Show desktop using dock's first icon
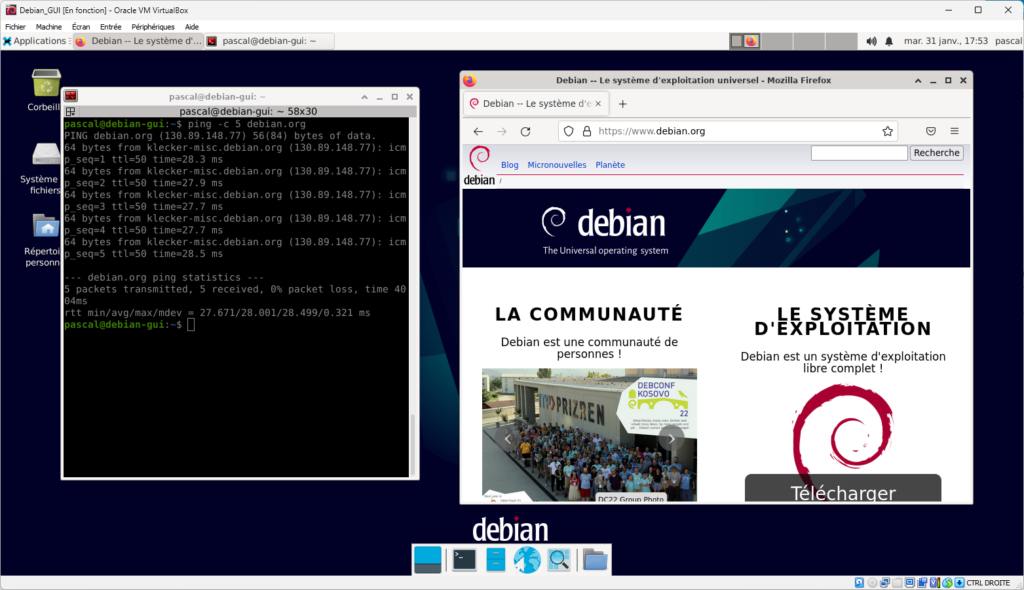Screen dimensions: 1024x590 pos(428,560)
